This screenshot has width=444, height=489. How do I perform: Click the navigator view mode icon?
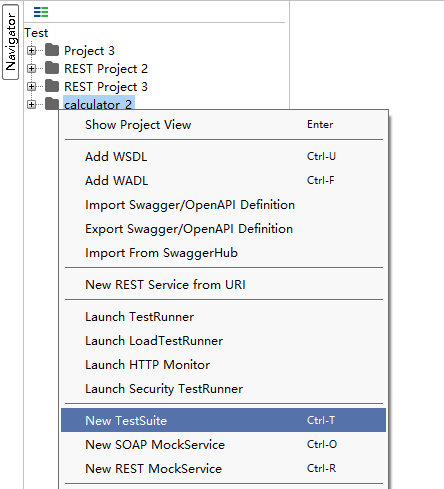[x=41, y=12]
